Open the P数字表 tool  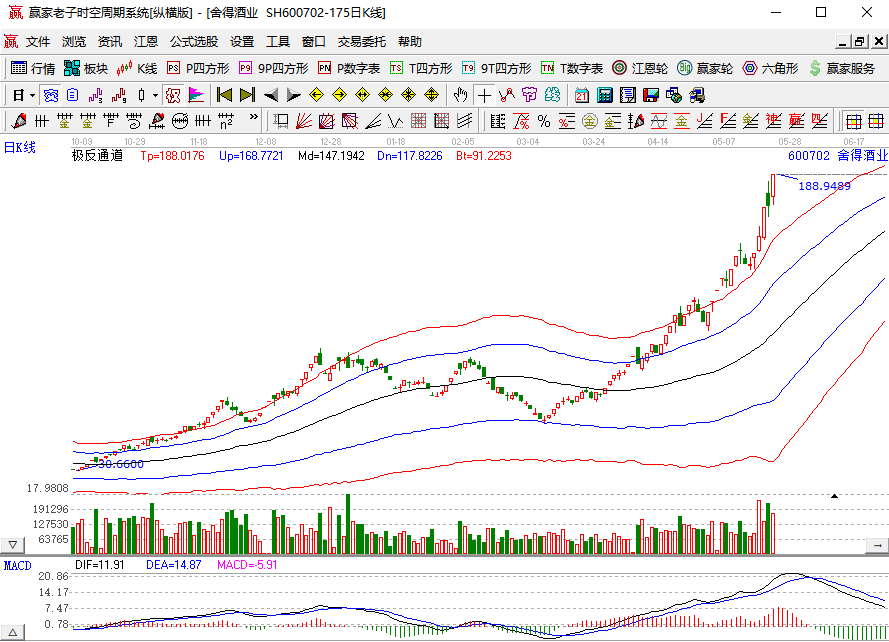pyautogui.click(x=349, y=69)
